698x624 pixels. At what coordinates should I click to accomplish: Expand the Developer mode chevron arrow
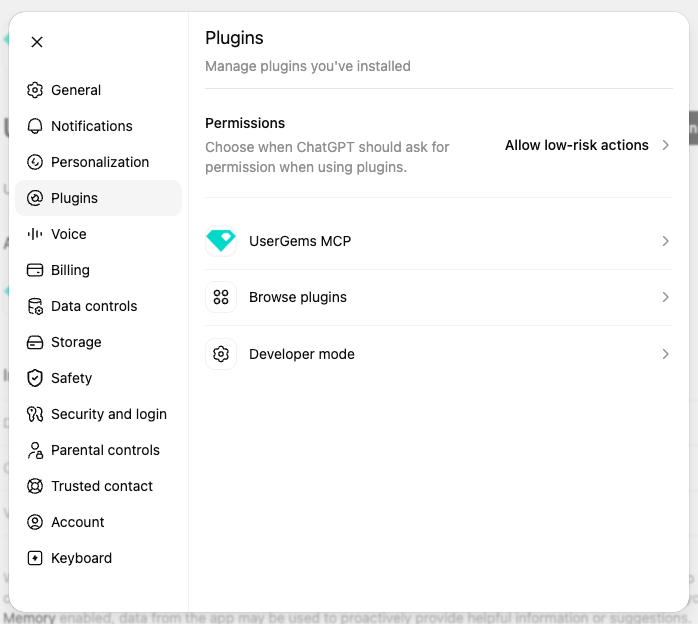(x=665, y=354)
